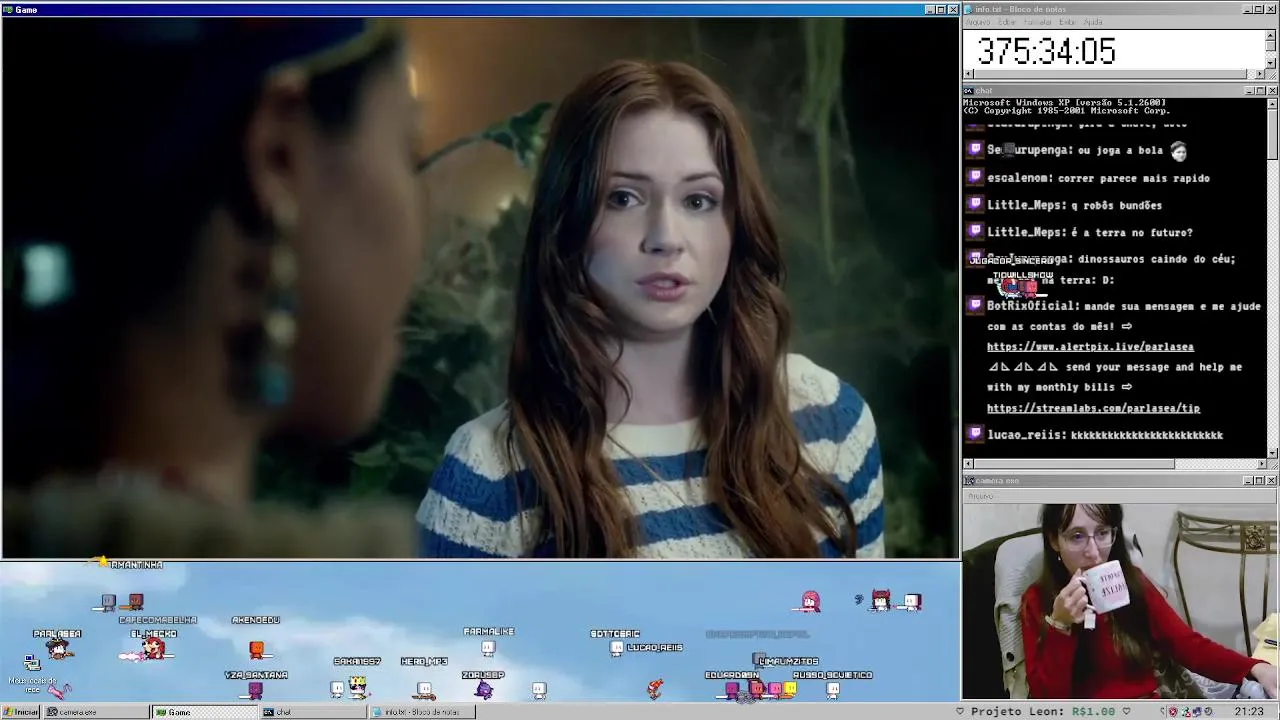Image resolution: width=1280 pixels, height=720 pixels.
Task: Click the webcam feed in camera.exe window
Action: click(1120, 600)
